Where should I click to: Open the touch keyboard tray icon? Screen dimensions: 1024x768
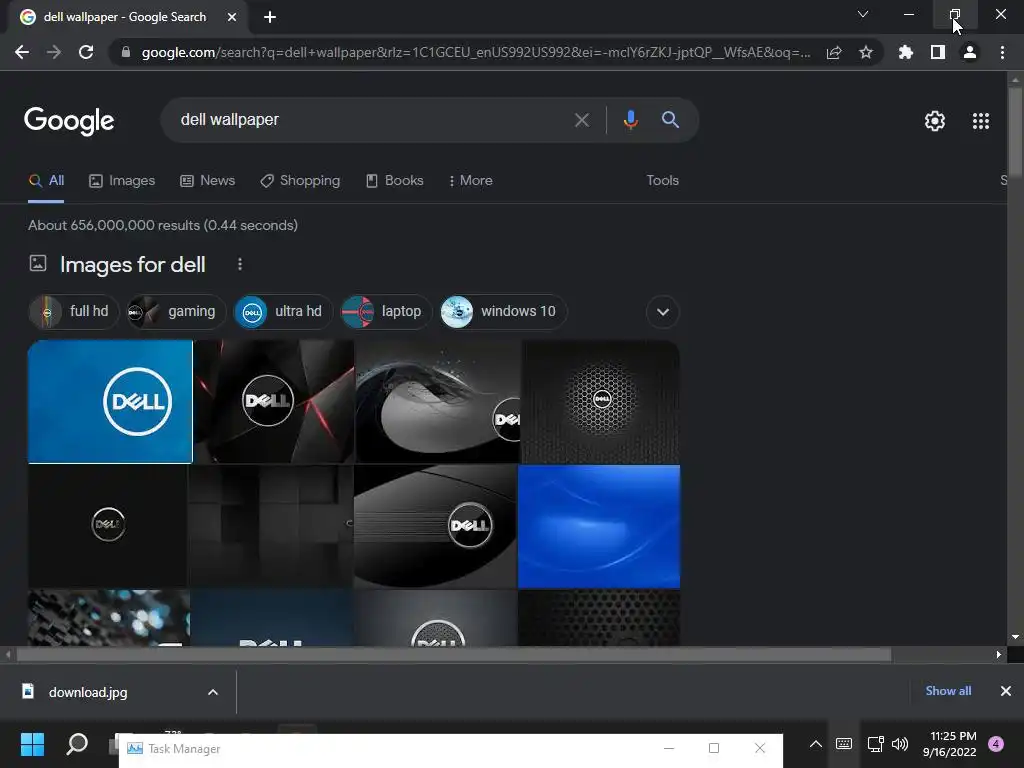coord(844,744)
